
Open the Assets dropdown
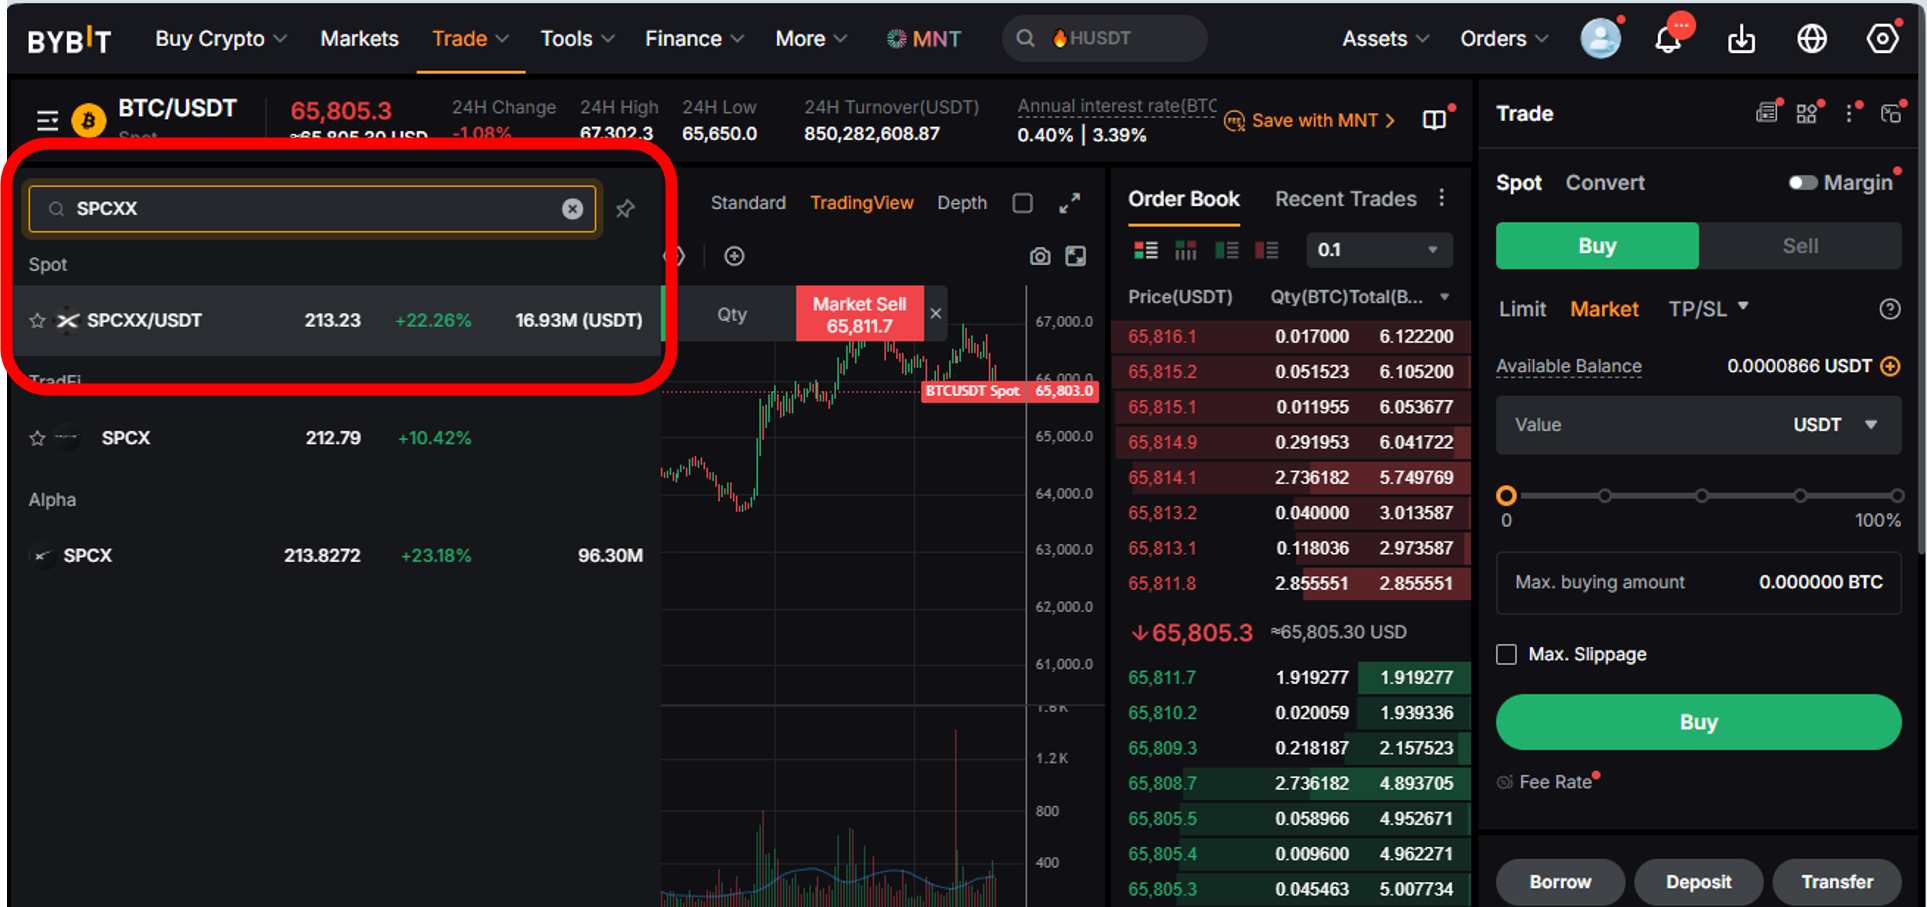[1385, 38]
